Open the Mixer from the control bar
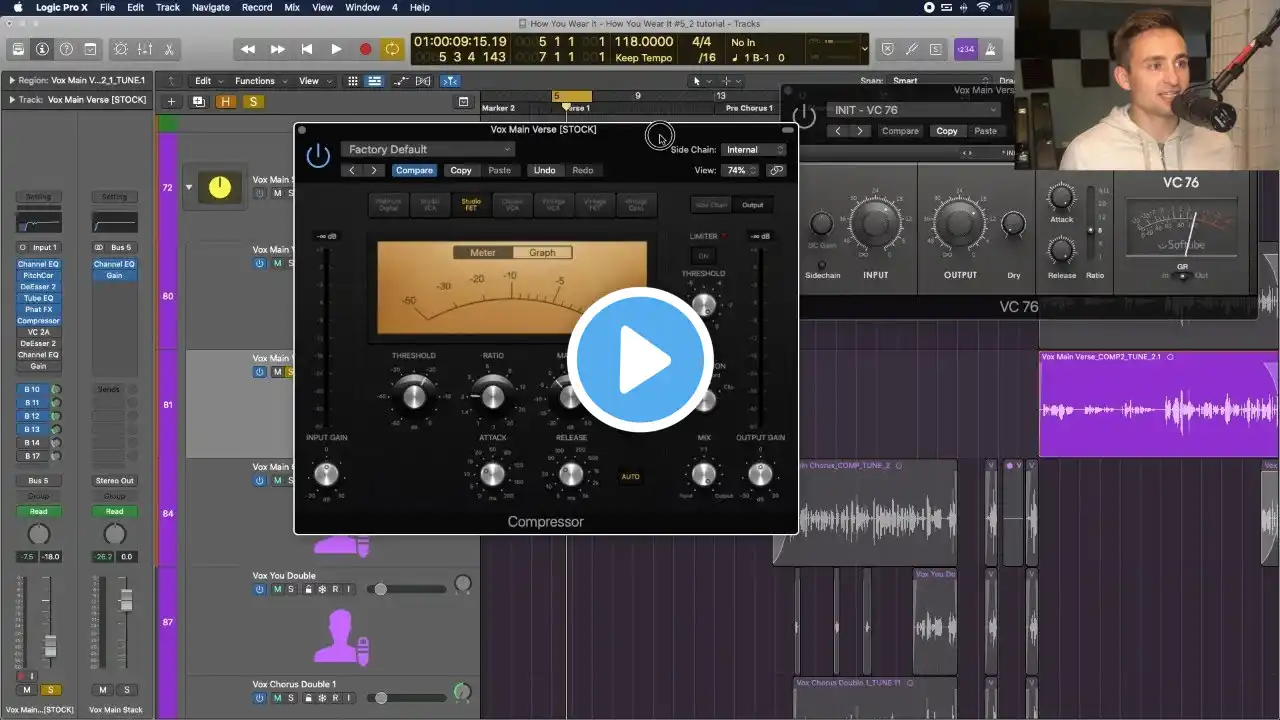Screen dimensions: 1280x720 coord(145,49)
